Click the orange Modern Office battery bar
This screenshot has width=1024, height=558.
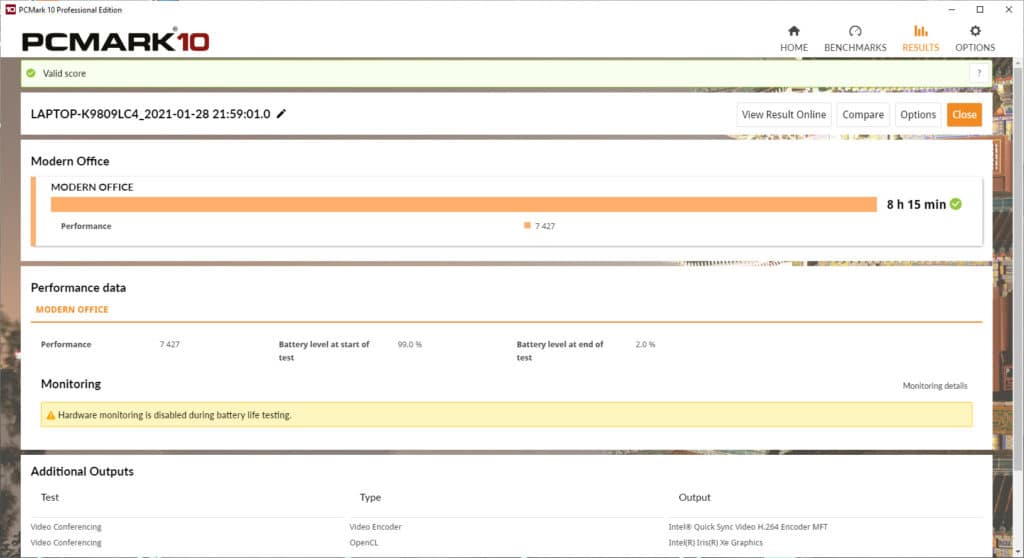pos(464,205)
